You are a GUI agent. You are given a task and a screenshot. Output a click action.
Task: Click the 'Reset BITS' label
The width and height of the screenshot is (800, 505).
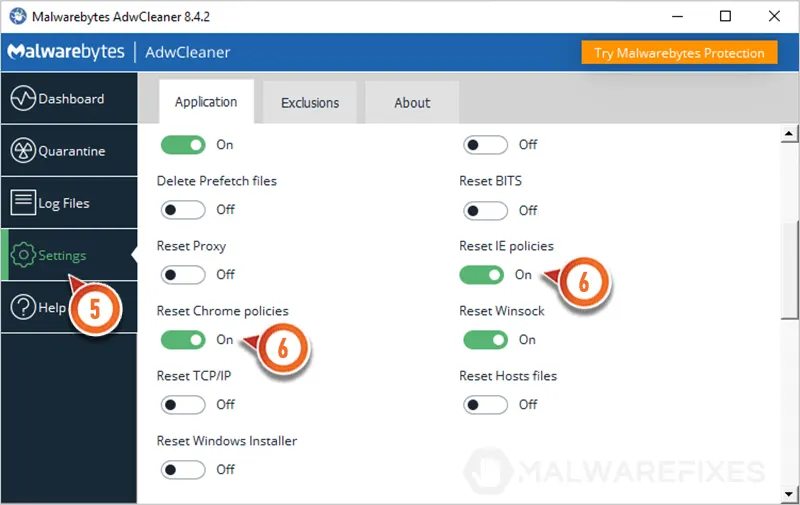490,181
